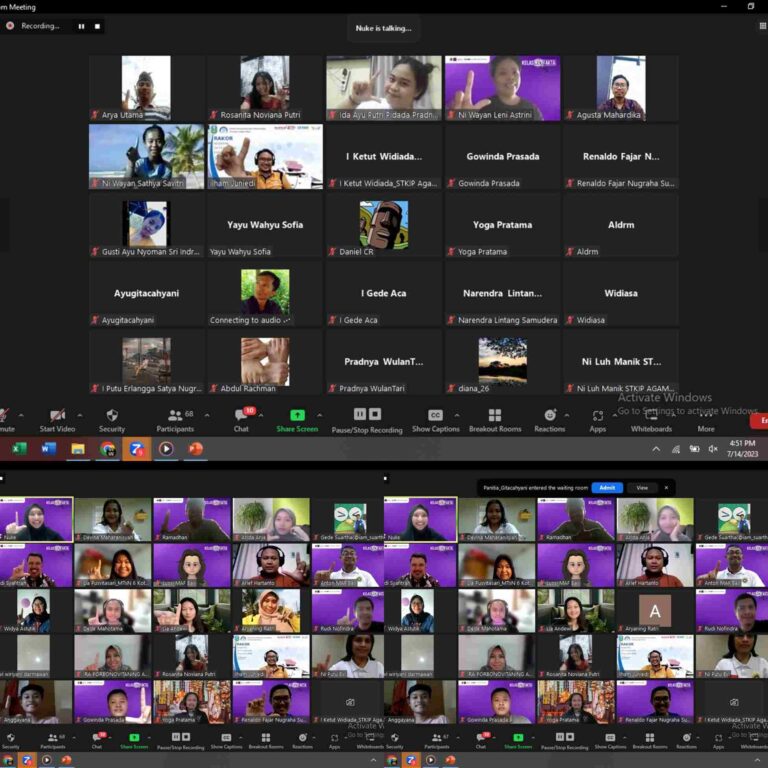Screen dimensions: 768x768
Task: Select the Yayu Wahyu Sofia participant tile
Action: 265,225
